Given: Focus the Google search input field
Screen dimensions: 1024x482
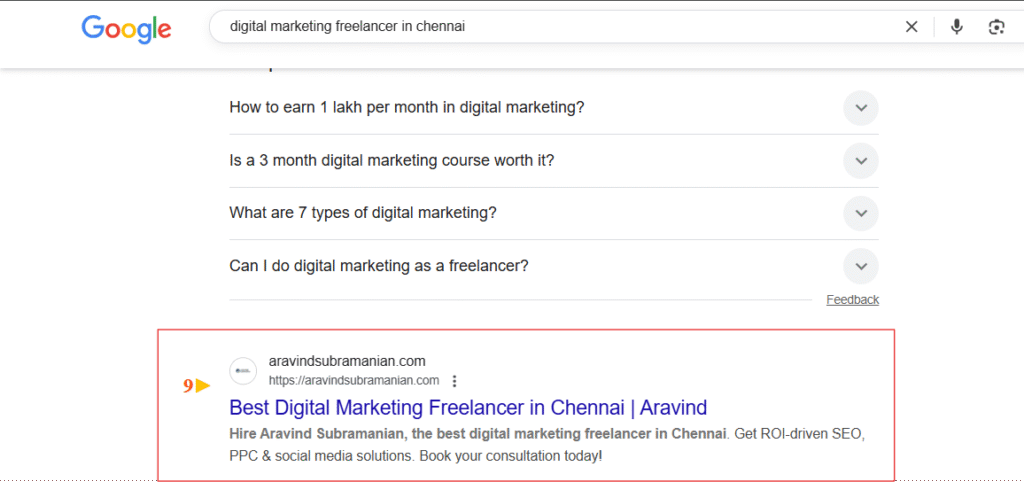Looking at the screenshot, I should (550, 27).
